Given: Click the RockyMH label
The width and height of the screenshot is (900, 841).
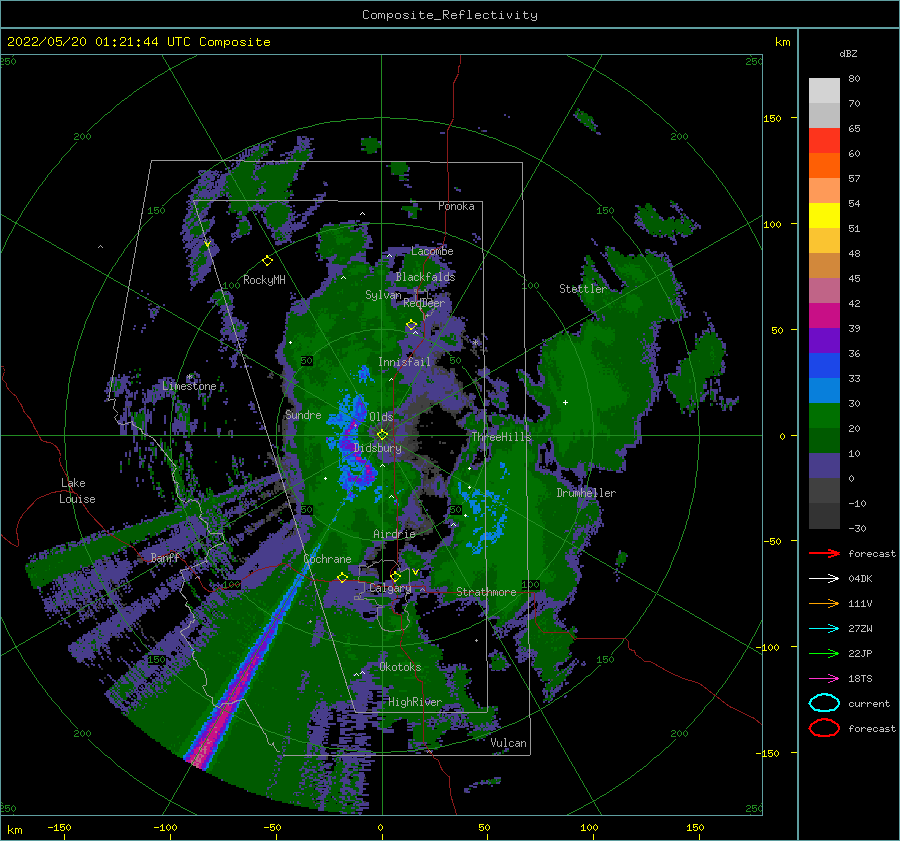Looking at the screenshot, I should (x=264, y=280).
